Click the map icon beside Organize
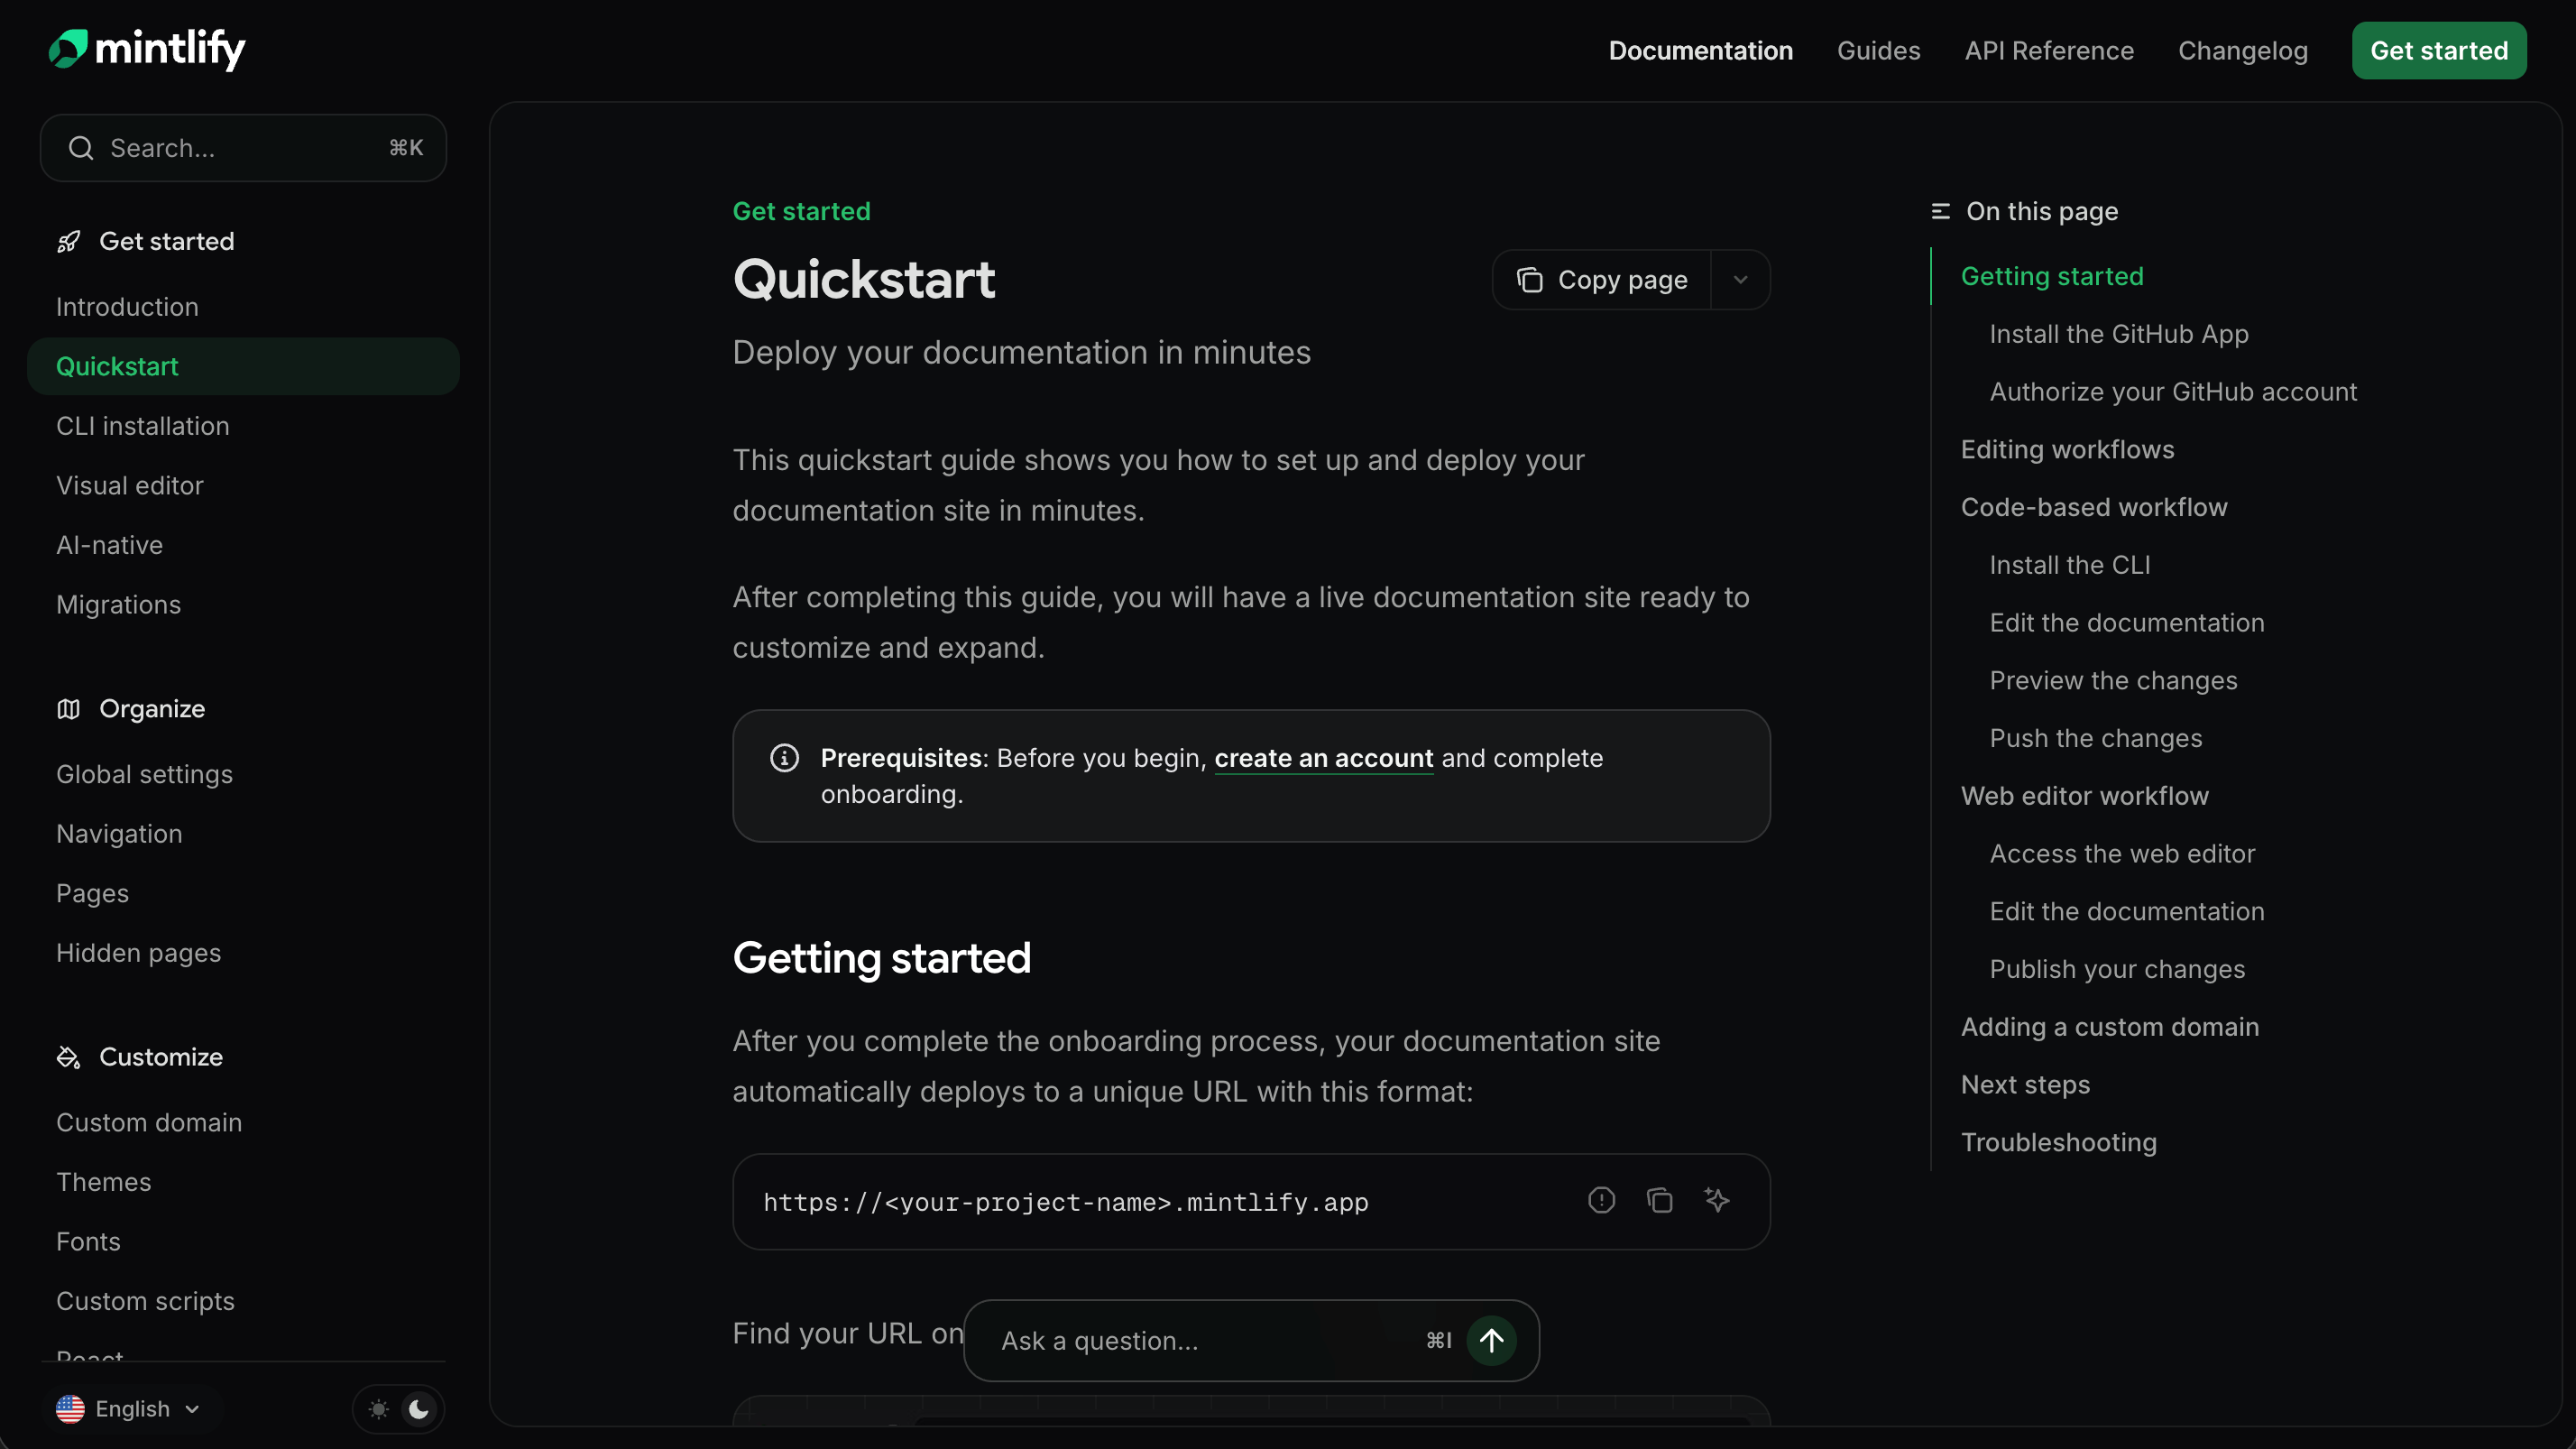 [68, 709]
